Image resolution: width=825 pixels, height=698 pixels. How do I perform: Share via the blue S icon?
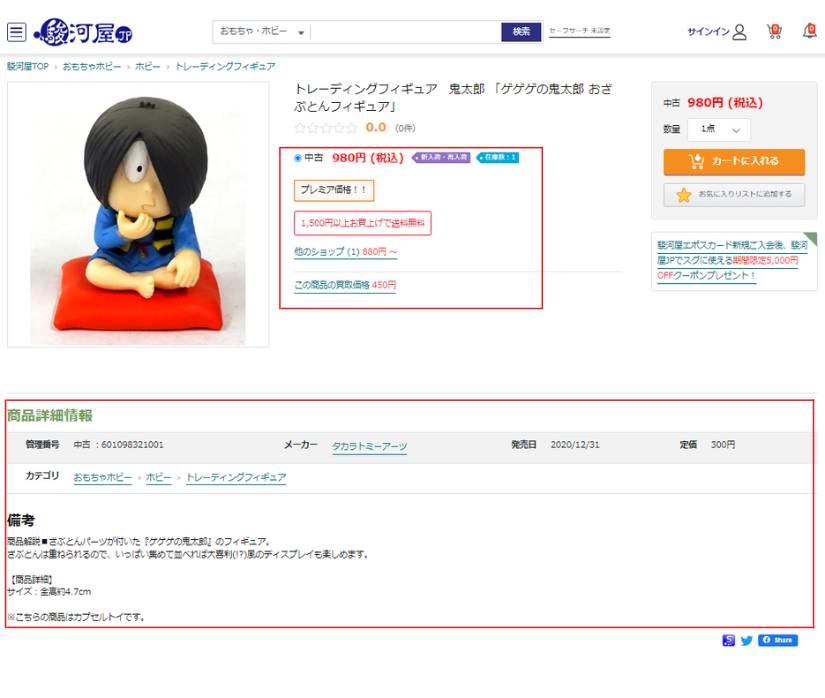[728, 640]
